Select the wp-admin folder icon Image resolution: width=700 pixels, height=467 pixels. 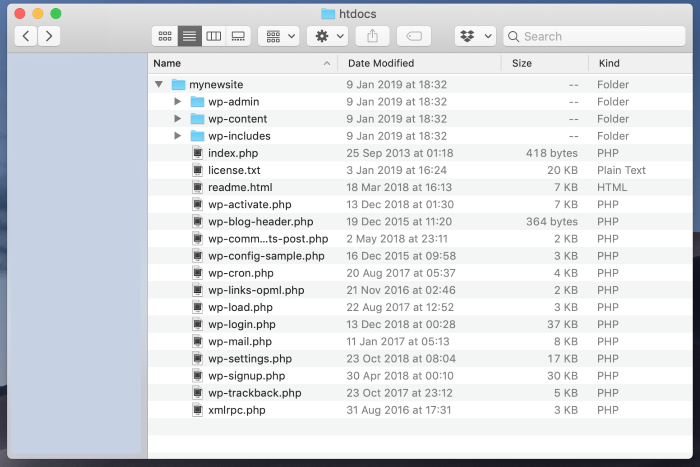click(197, 101)
